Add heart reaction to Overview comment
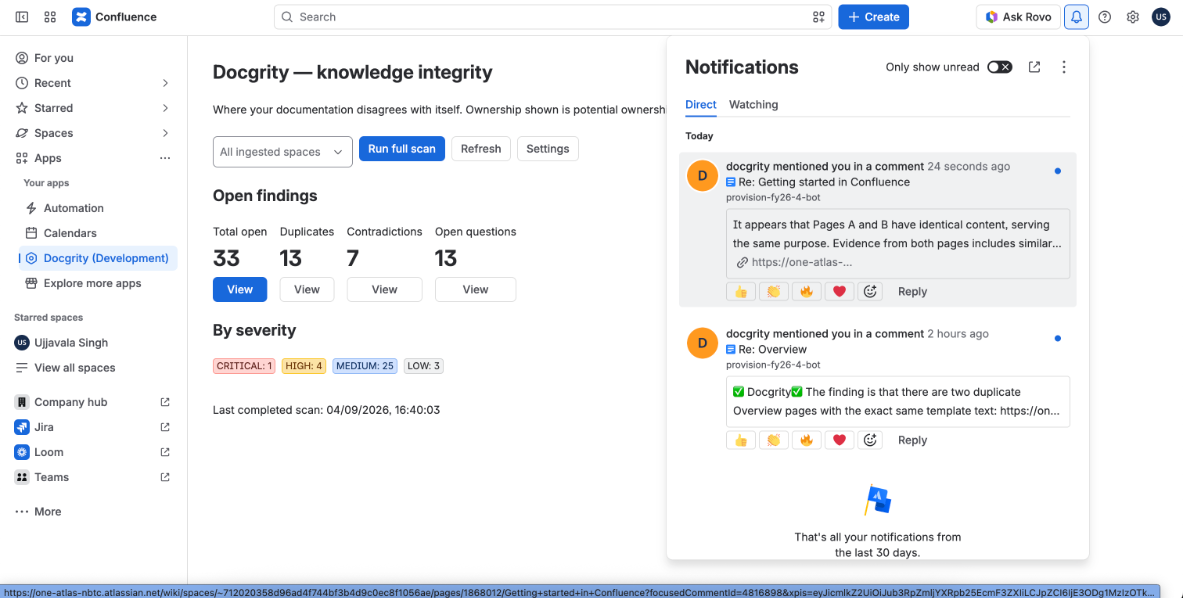The image size is (1183, 598). (x=839, y=440)
